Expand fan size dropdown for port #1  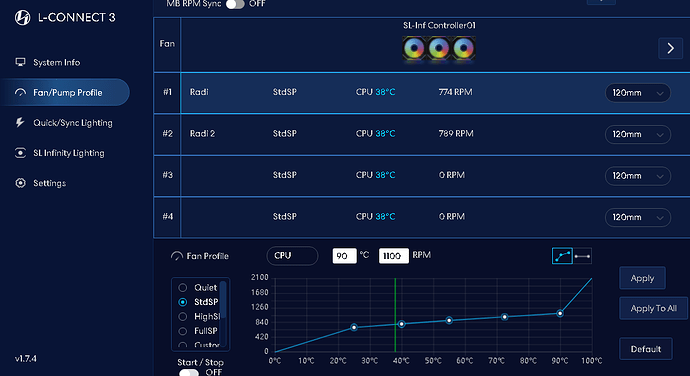click(x=638, y=93)
